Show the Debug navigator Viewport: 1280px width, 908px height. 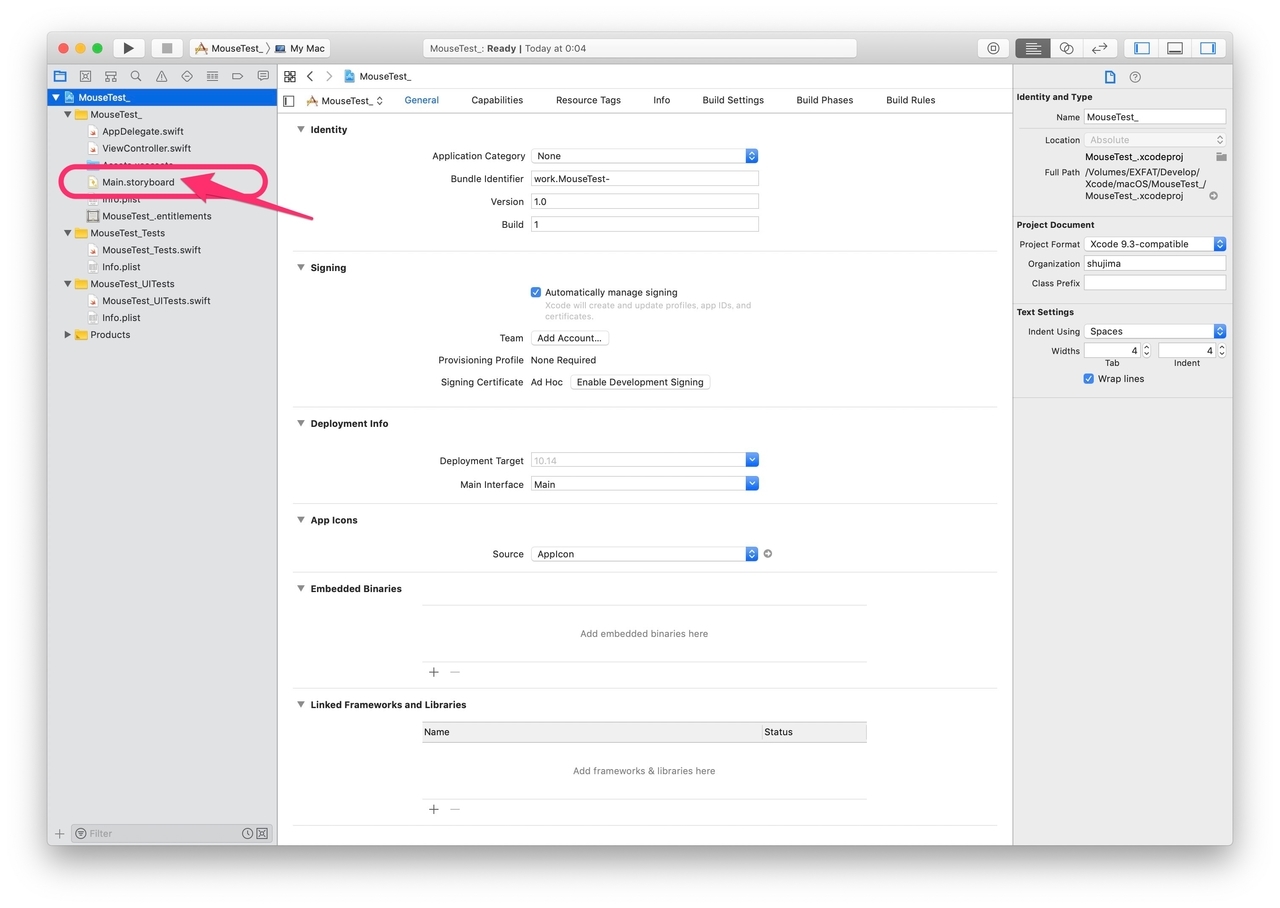(212, 76)
